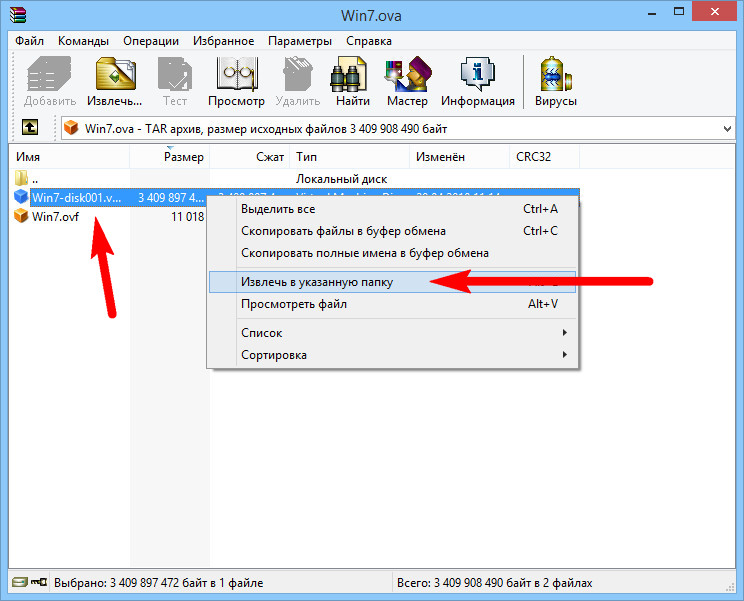
Task: Select the Win7-disk001.v... file name
Action: coord(76,197)
